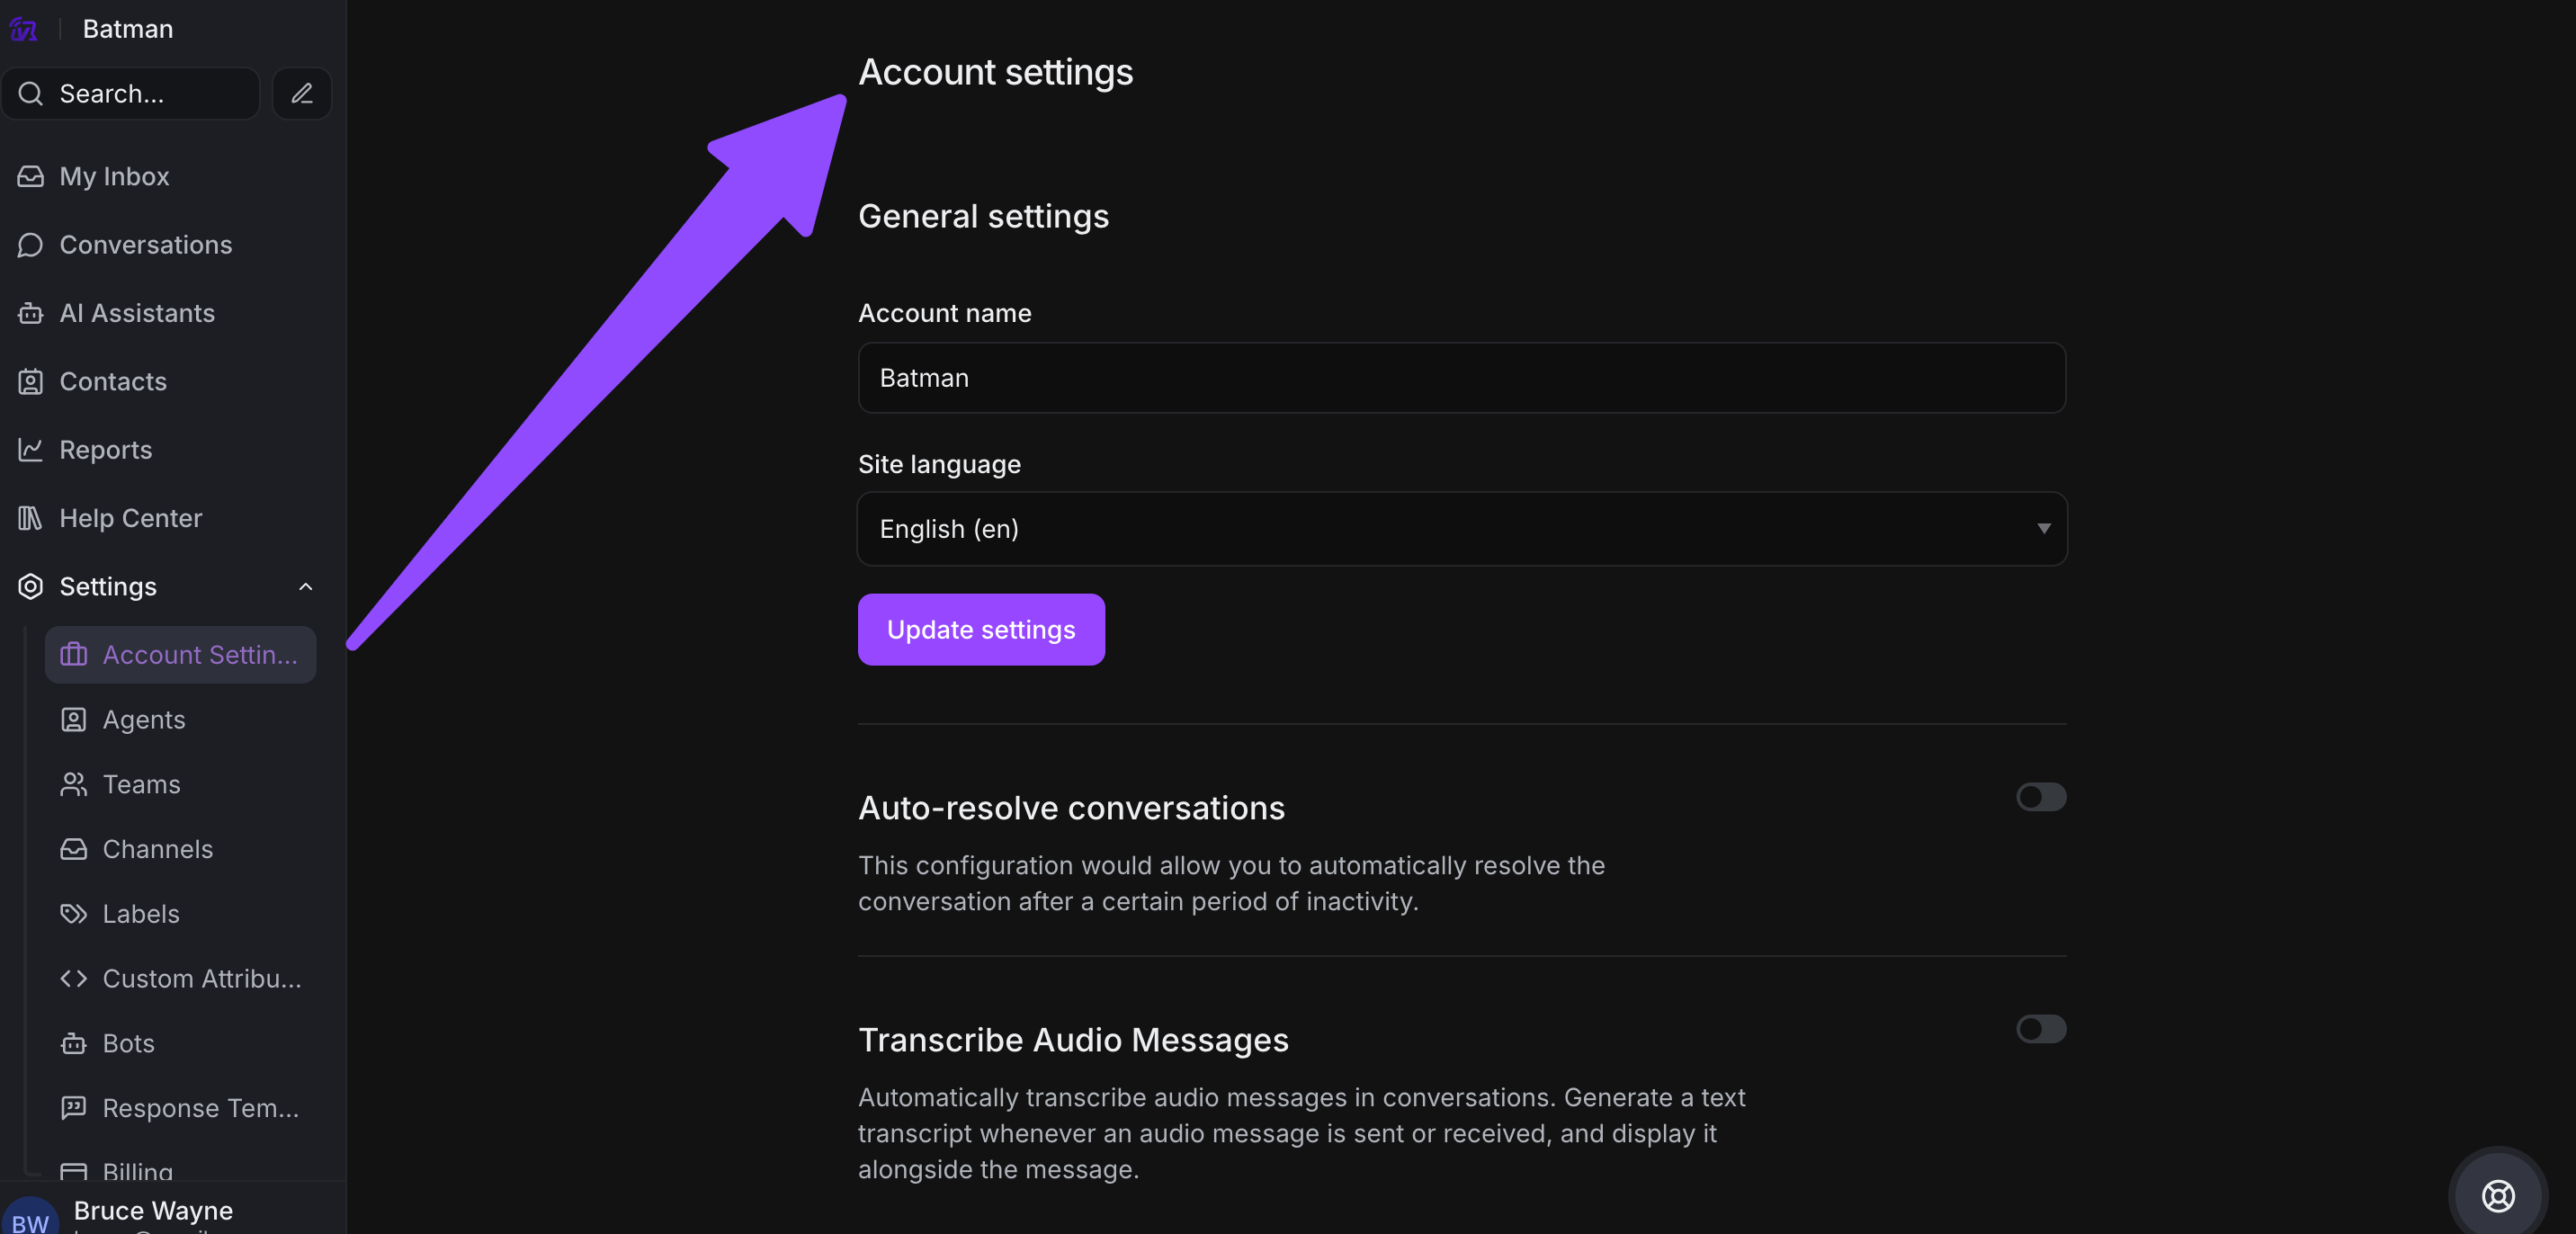Image resolution: width=2576 pixels, height=1234 pixels.
Task: Go to AI Assistants section
Action: coord(137,313)
